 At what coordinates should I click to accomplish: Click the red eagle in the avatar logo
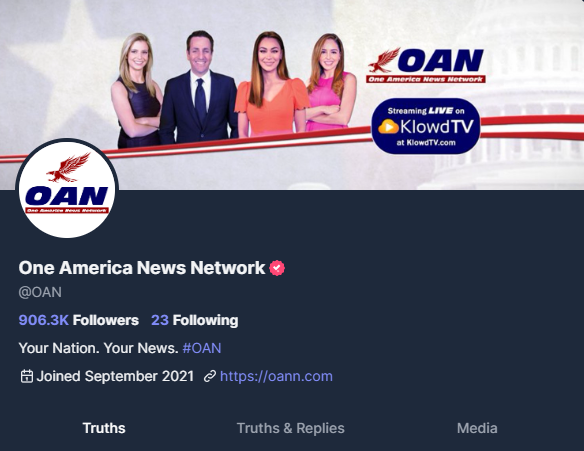pos(69,167)
